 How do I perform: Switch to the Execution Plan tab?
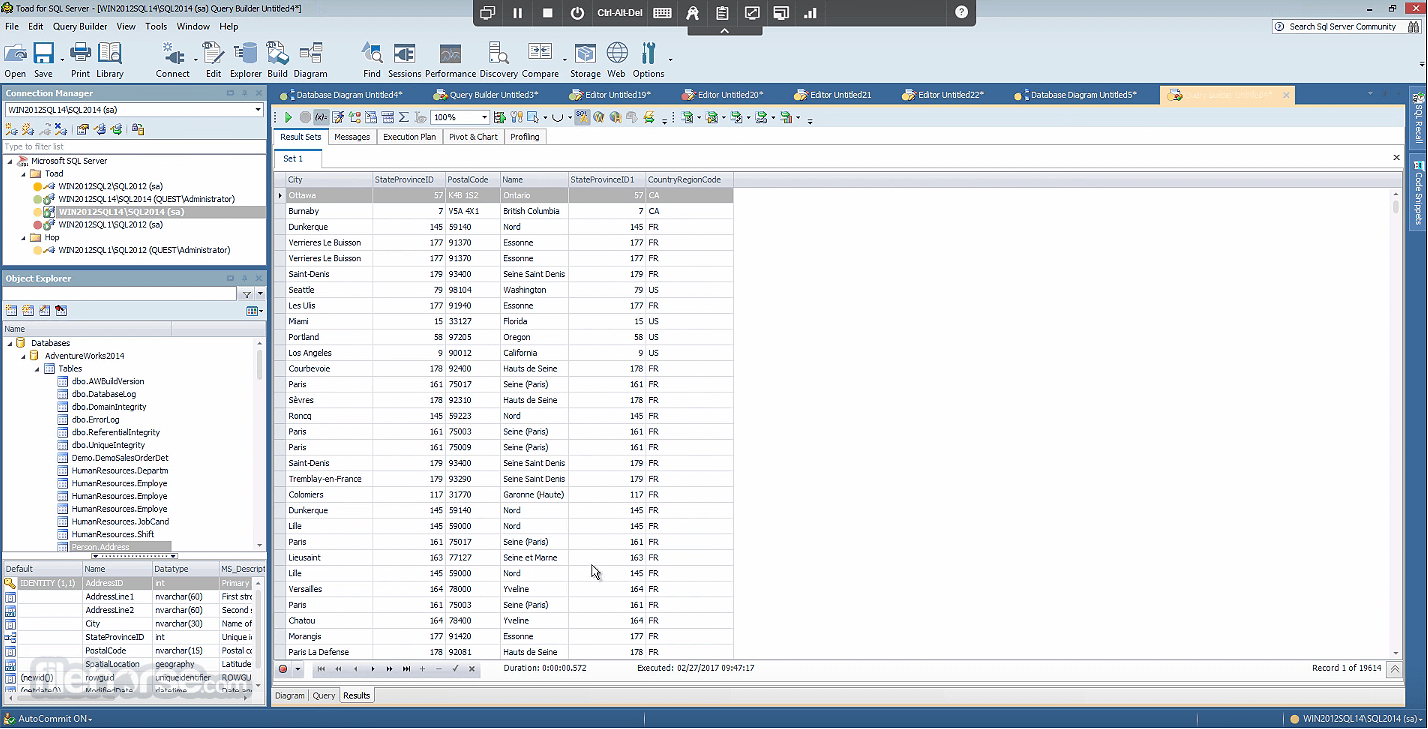coord(409,137)
